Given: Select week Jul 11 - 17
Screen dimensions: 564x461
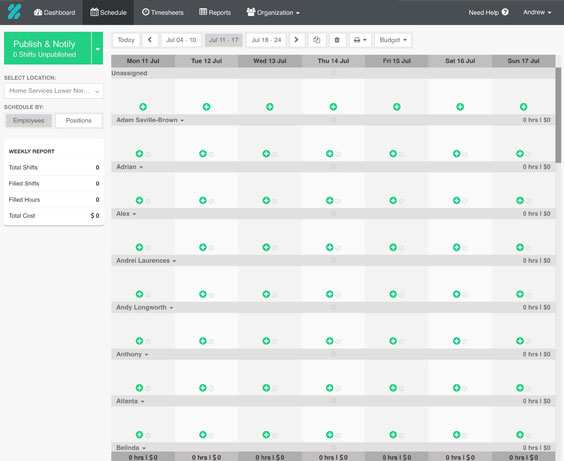Looking at the screenshot, I should pyautogui.click(x=224, y=40).
